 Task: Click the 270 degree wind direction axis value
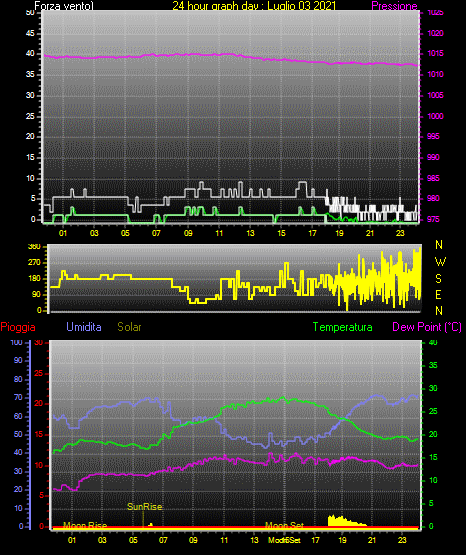tap(34, 263)
